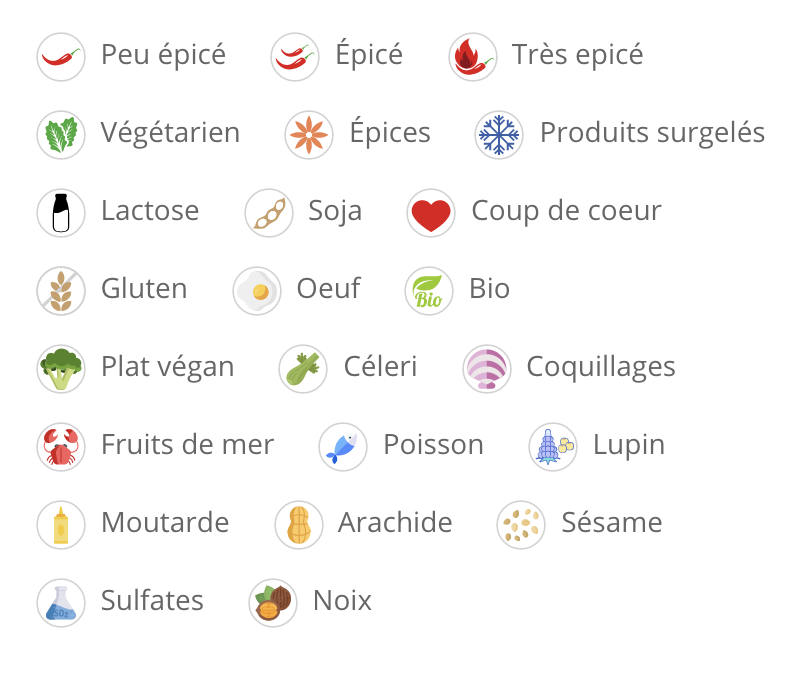This screenshot has height=676, width=806.
Task: Select the flaming chili Très epicé icon
Action: pyautogui.click(x=472, y=56)
